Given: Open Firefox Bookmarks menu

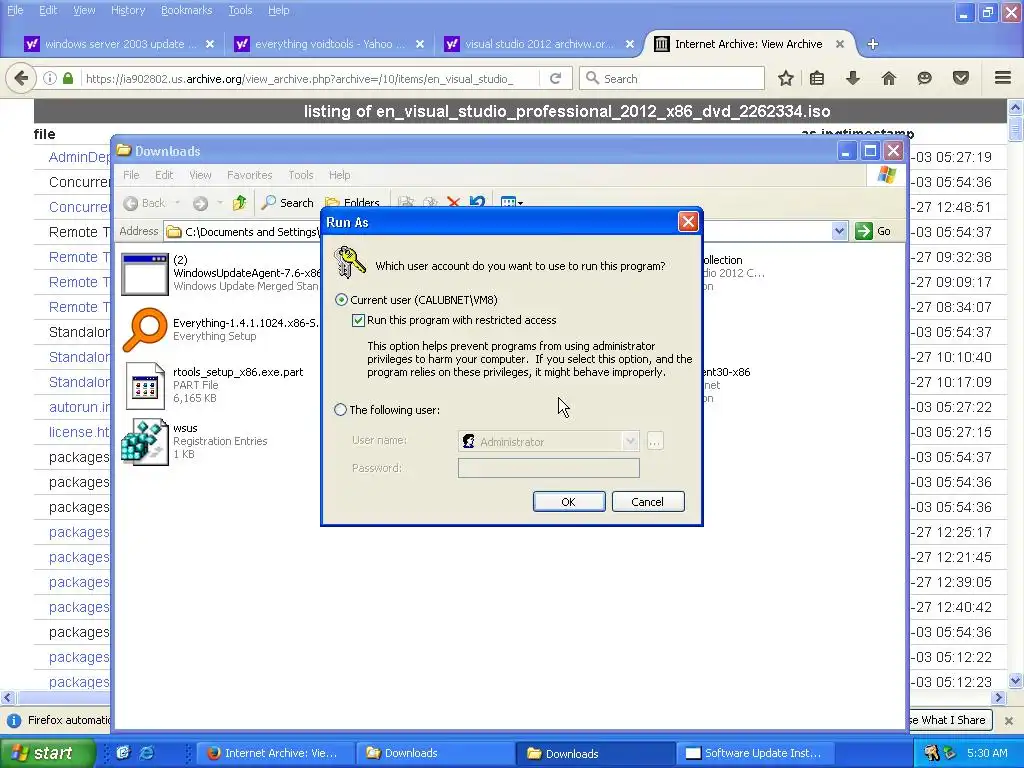Looking at the screenshot, I should tap(186, 10).
